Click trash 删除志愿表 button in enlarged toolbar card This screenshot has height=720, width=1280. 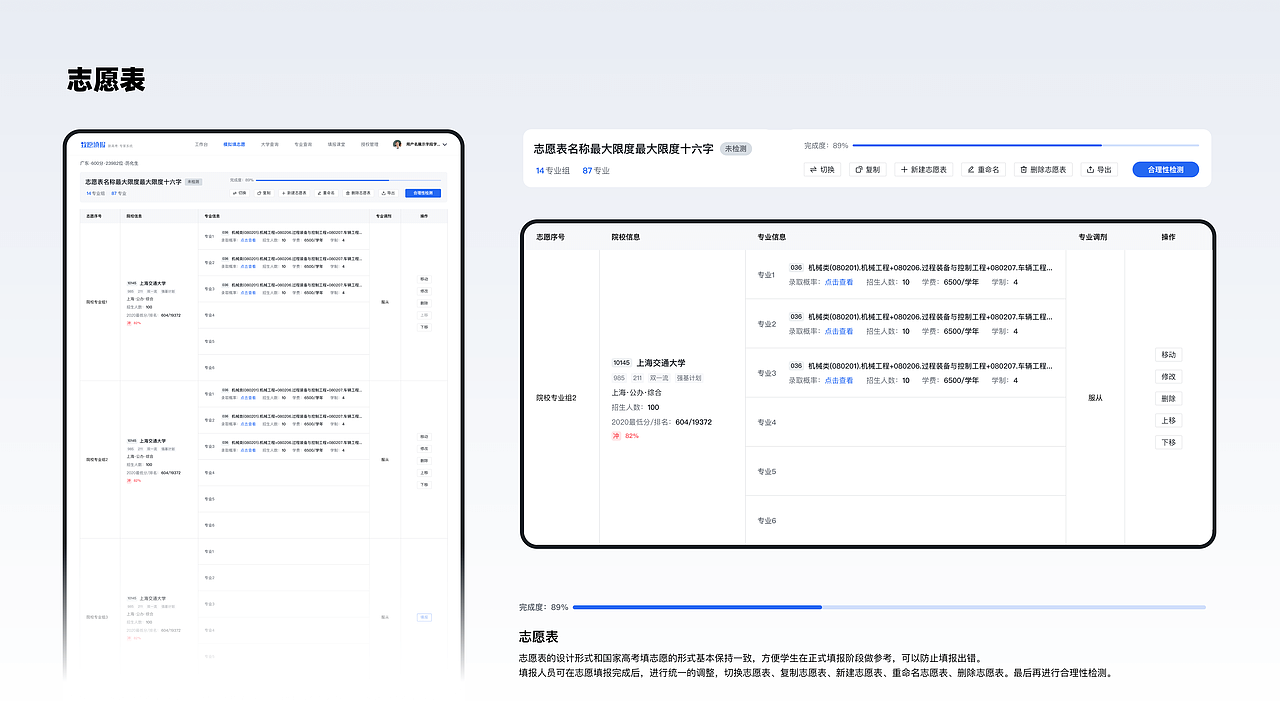tap(1044, 170)
